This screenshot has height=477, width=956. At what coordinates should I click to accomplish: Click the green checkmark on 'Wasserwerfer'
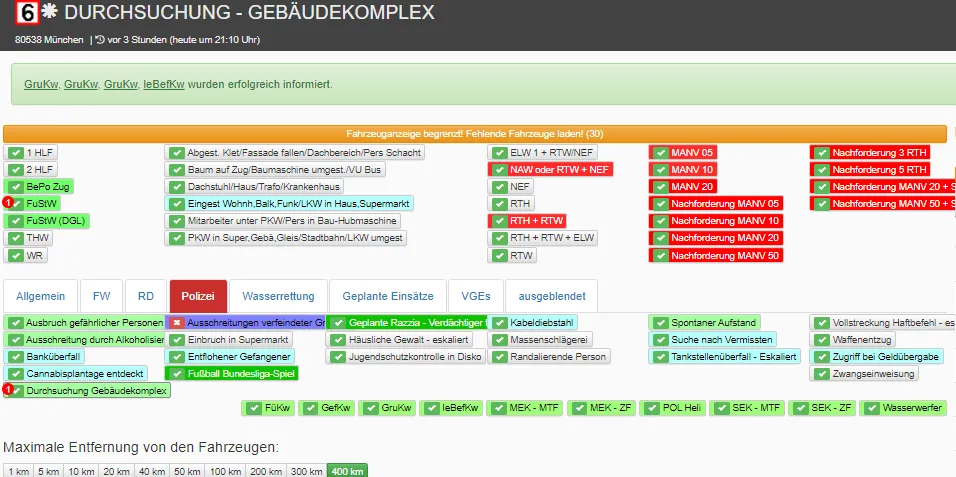pos(872,408)
